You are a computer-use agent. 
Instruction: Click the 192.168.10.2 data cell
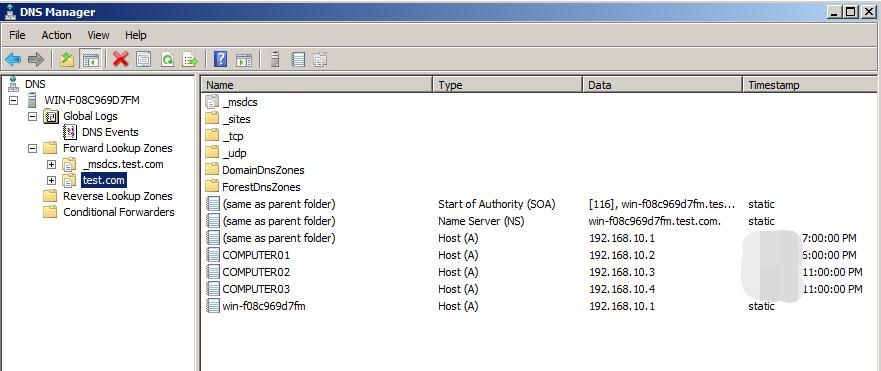tap(622, 255)
